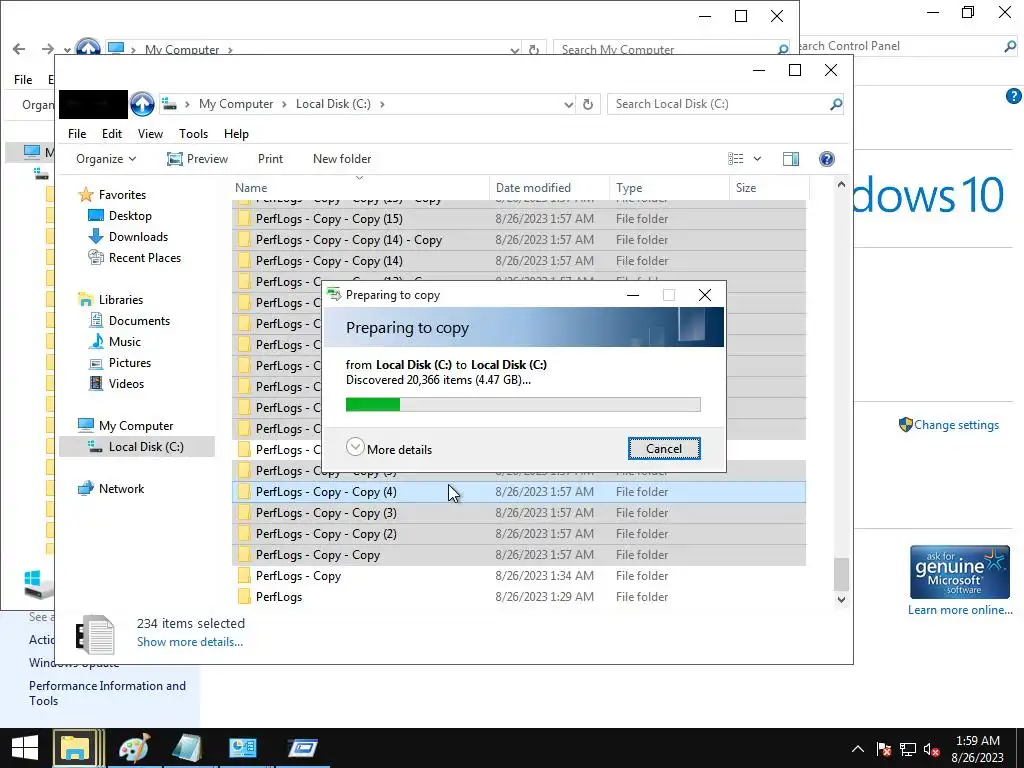Click the muted volume tray icon
This screenshot has height=768, width=1024.
[x=931, y=750]
